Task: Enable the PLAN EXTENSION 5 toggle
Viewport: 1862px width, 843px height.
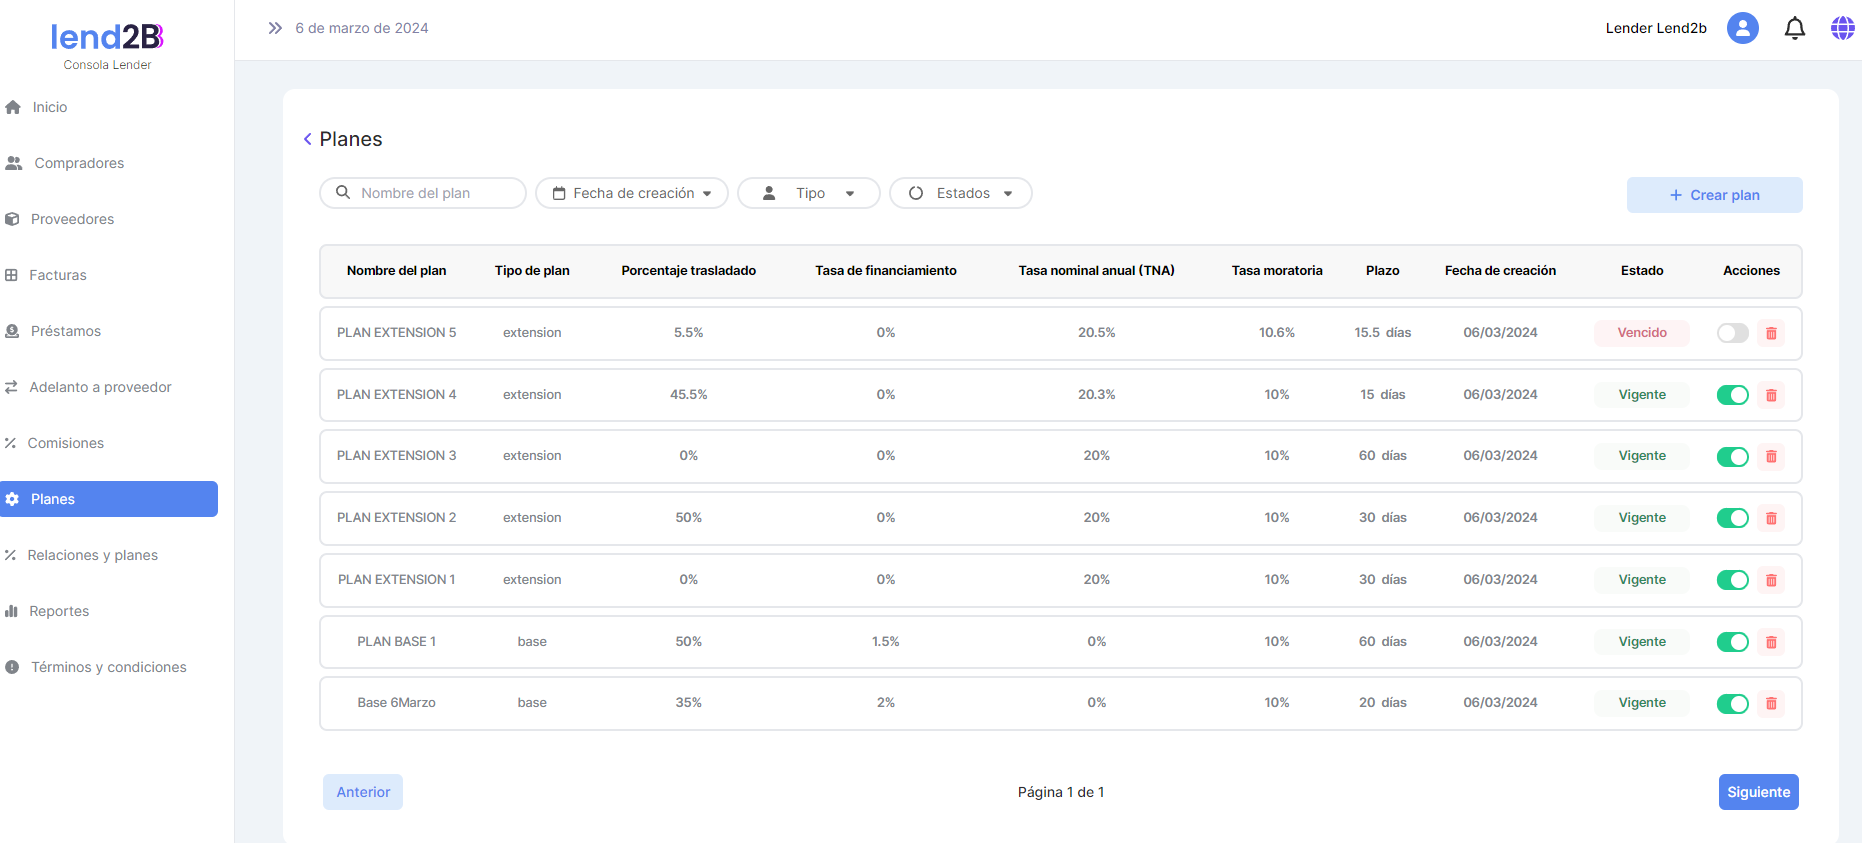Action: tap(1732, 333)
